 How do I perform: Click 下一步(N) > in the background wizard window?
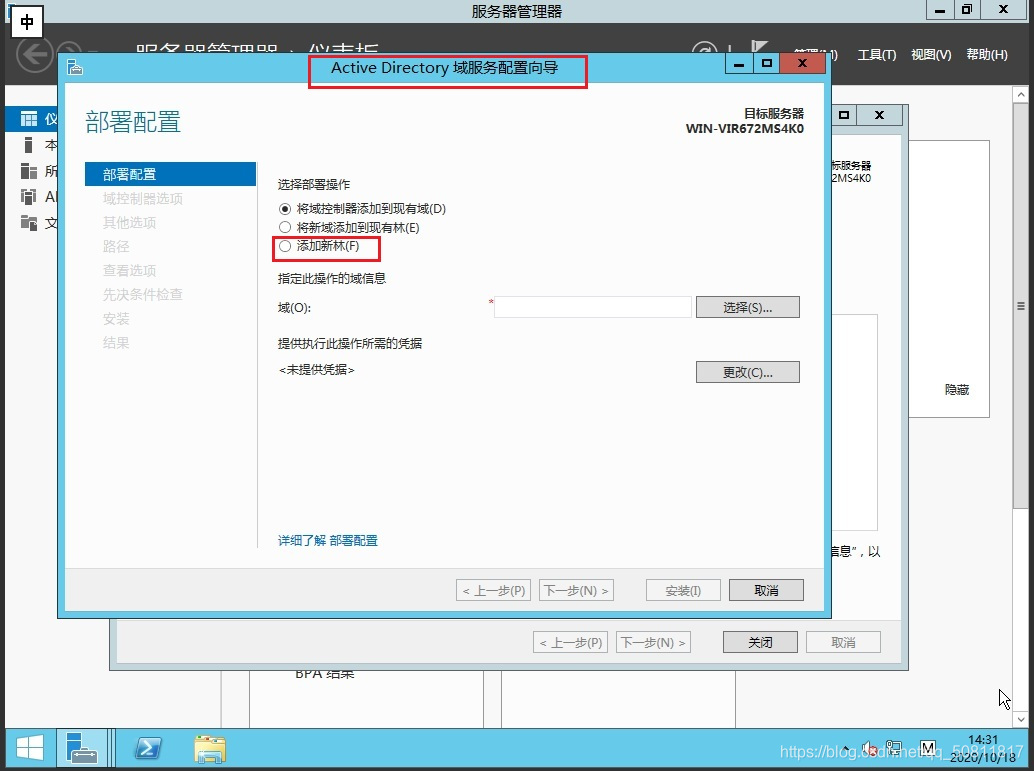pos(654,642)
